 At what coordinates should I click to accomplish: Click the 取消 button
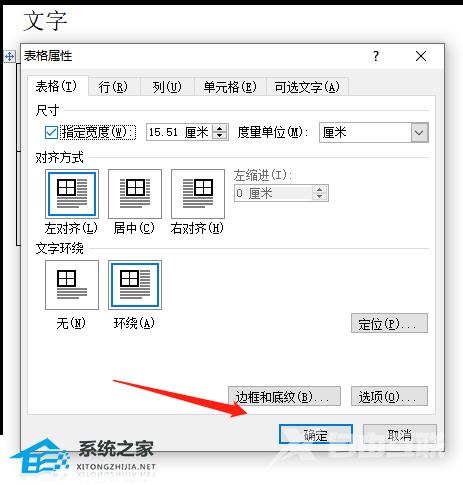[400, 435]
